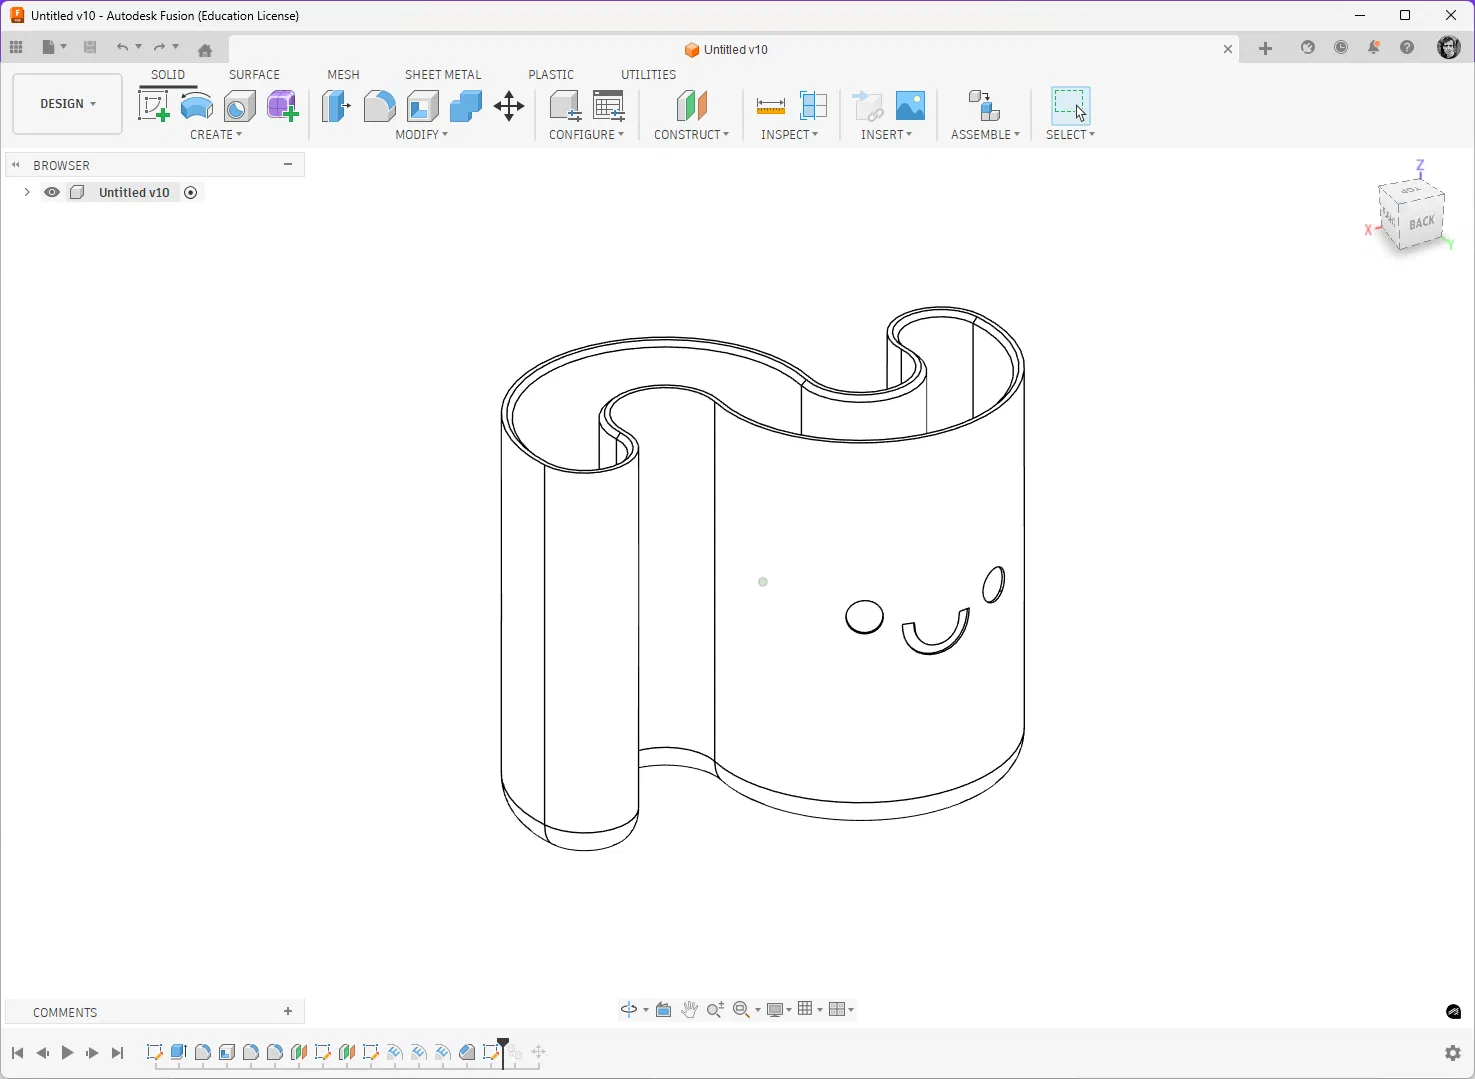Image resolution: width=1475 pixels, height=1079 pixels.
Task: Add a new comment with the plus button
Action: 288,1012
